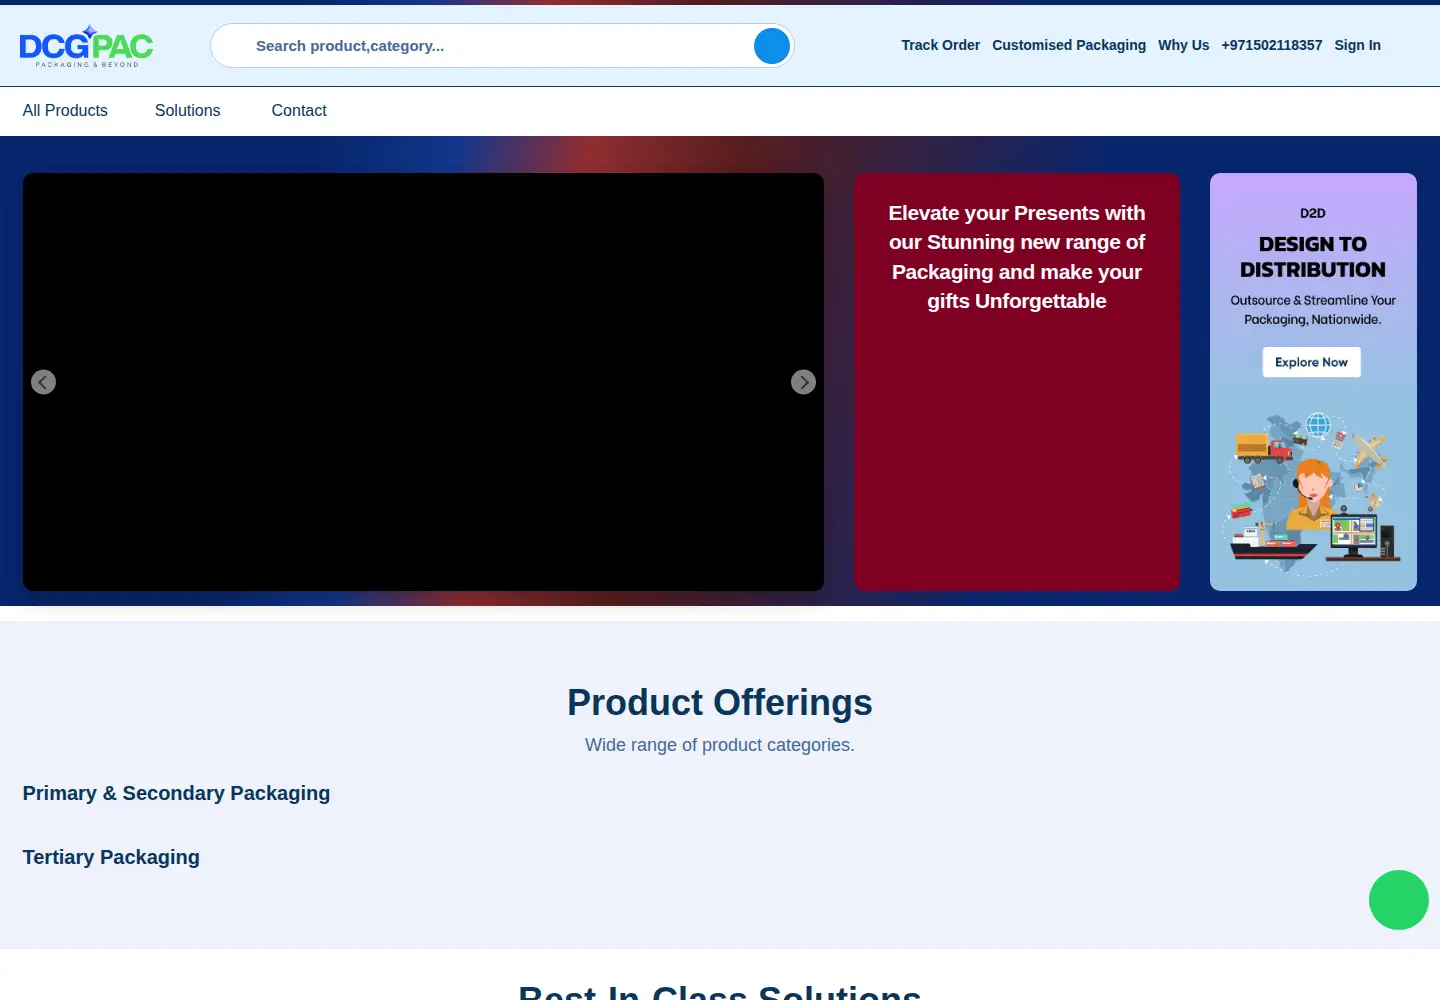Open Customised Packaging link

pos(1069,45)
